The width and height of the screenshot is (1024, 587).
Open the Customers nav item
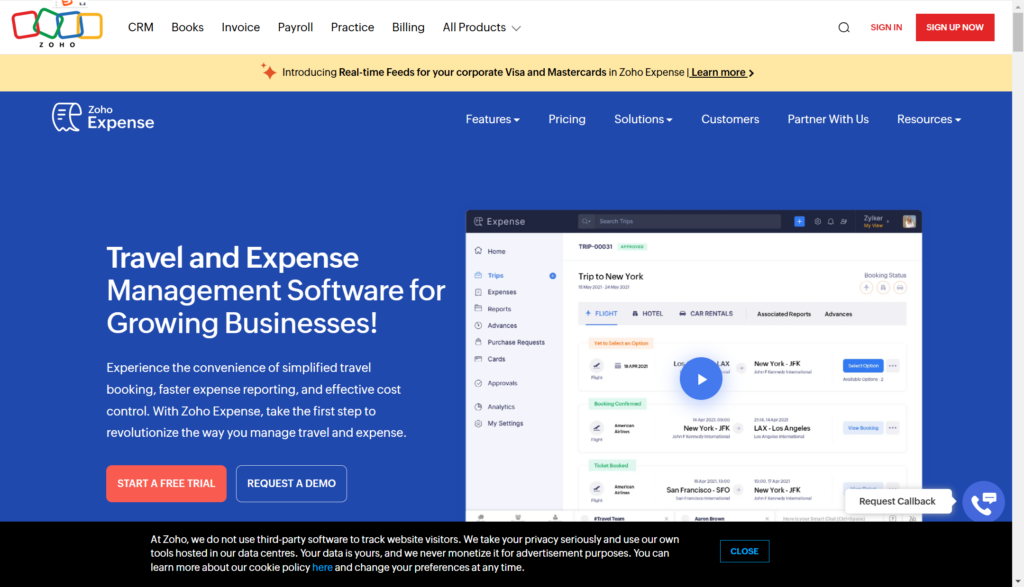[730, 119]
